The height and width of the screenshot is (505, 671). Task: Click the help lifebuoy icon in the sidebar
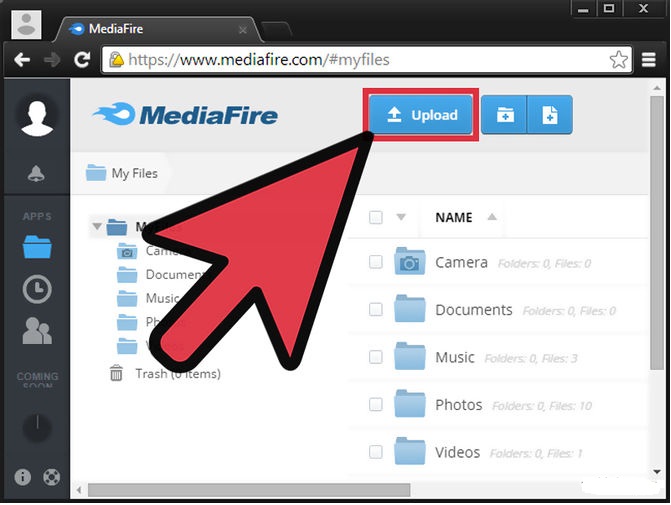51,477
